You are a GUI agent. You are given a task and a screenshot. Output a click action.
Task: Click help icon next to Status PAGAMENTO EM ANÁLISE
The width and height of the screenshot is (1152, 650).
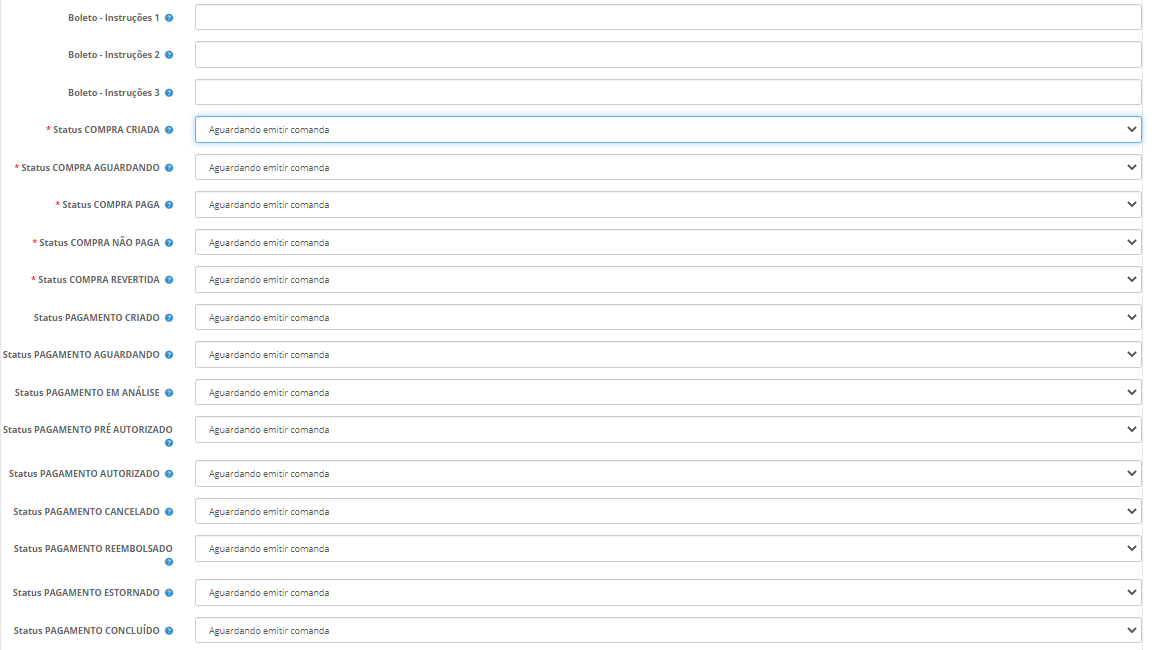pyautogui.click(x=169, y=393)
